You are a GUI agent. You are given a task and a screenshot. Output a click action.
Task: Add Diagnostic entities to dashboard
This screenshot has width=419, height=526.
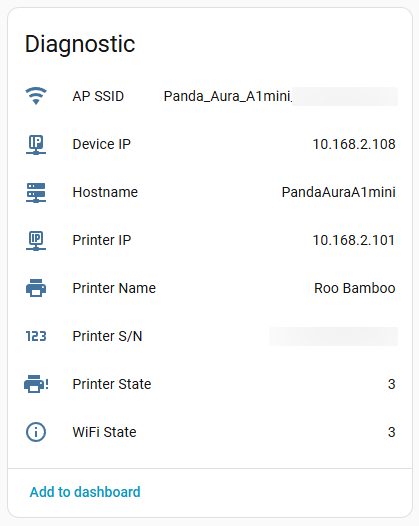click(x=85, y=492)
